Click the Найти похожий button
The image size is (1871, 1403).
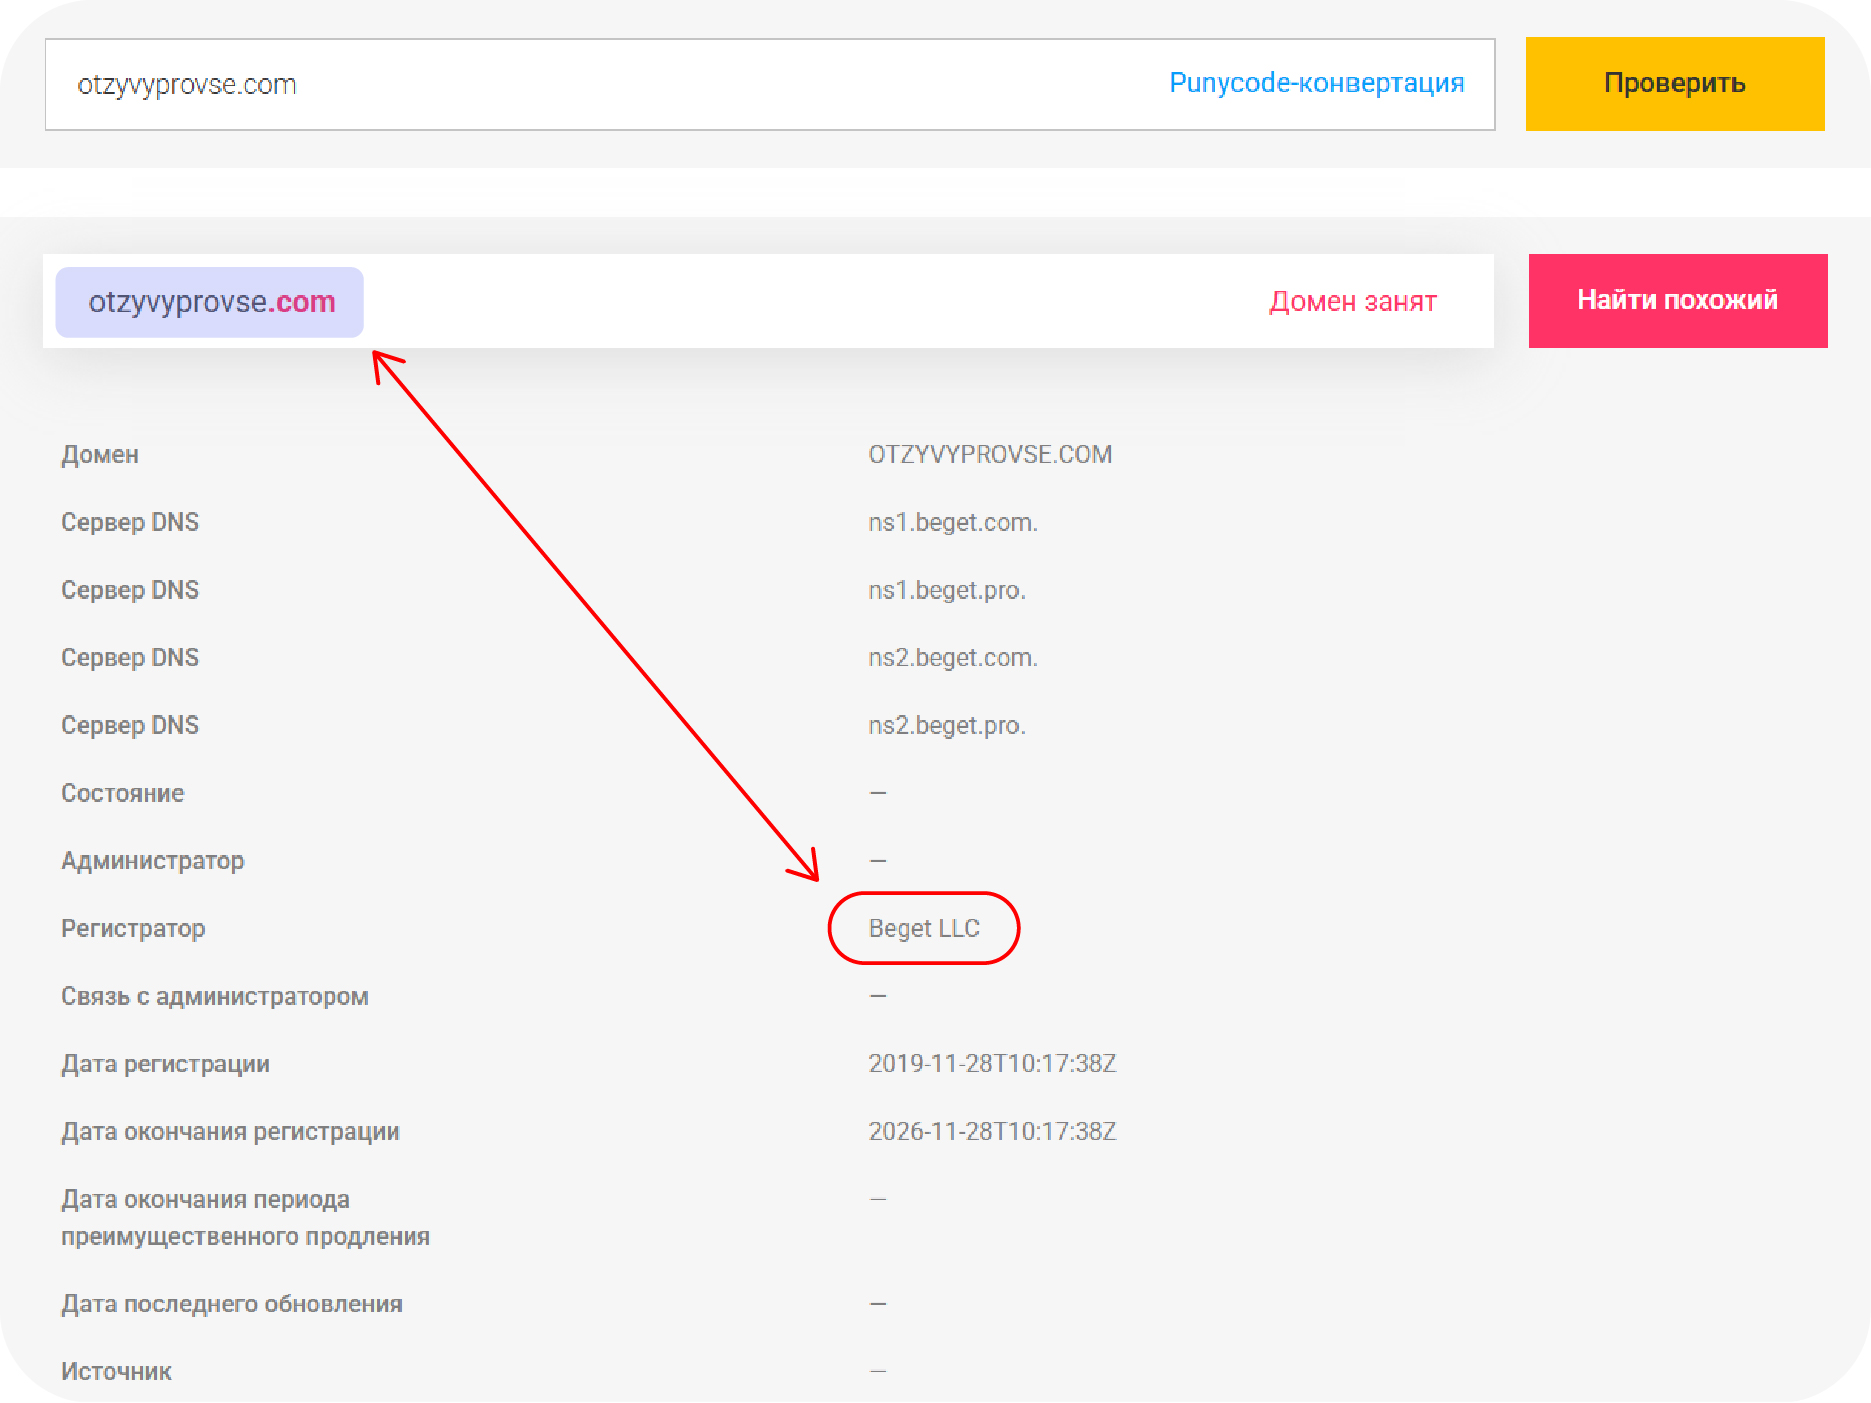(x=1677, y=300)
